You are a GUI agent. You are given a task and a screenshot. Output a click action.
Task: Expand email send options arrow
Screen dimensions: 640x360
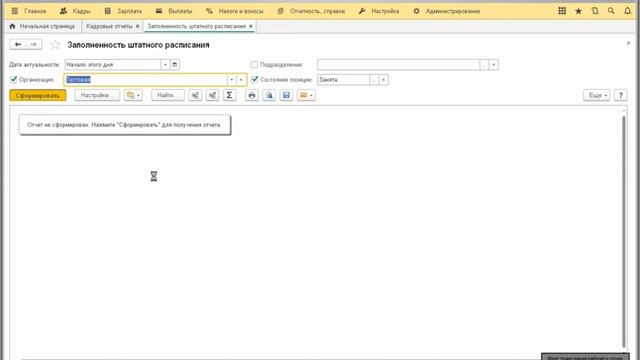(311, 96)
